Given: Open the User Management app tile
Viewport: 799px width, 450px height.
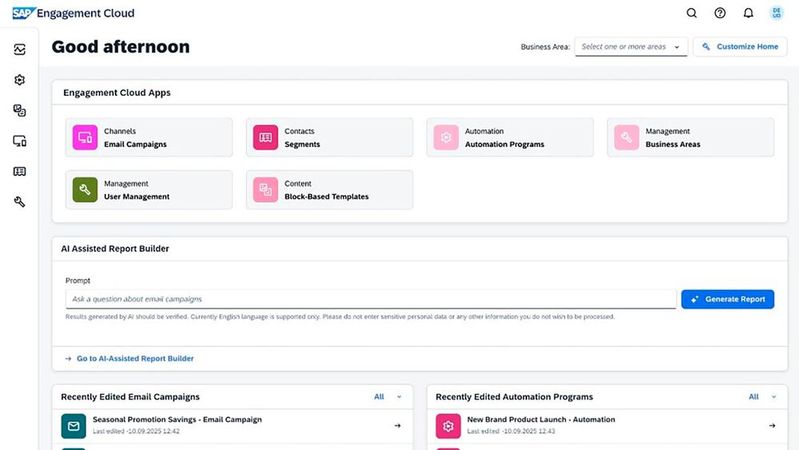Looking at the screenshot, I should [x=149, y=190].
